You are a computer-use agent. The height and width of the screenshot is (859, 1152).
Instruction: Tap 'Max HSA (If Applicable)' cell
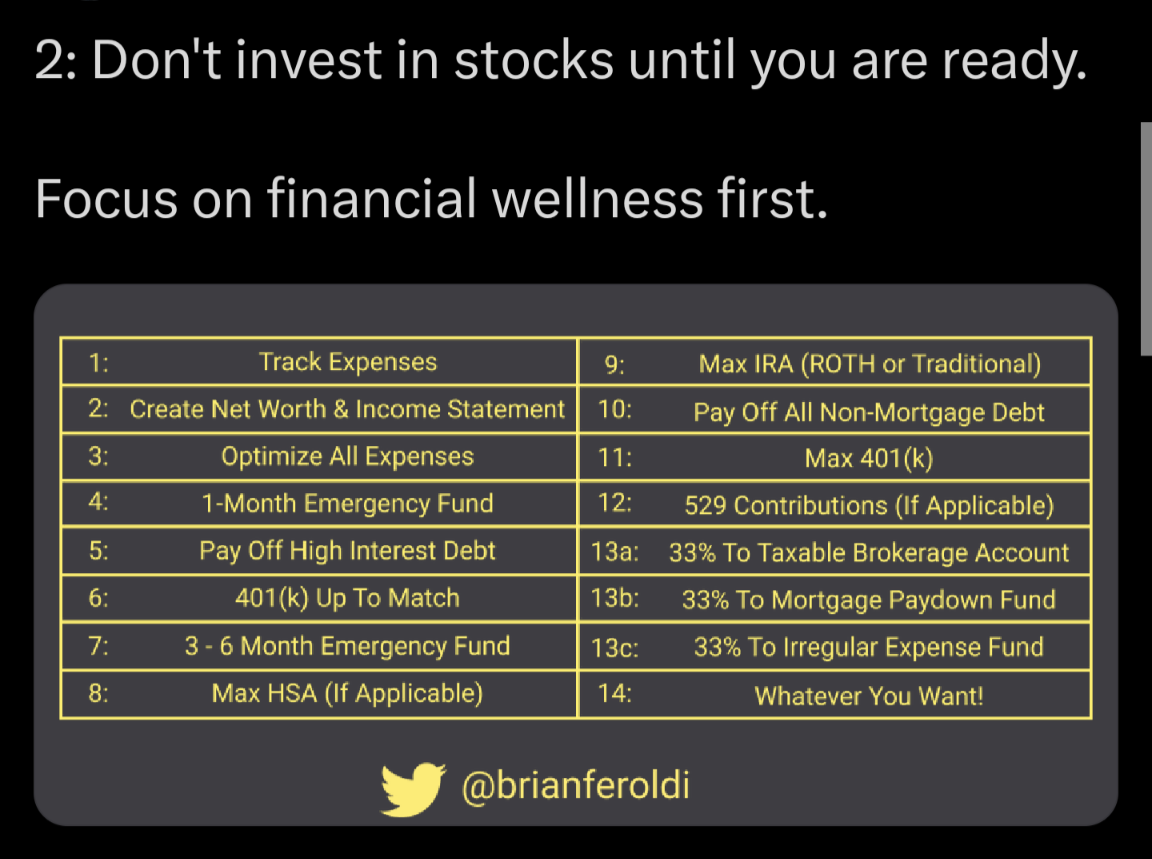pyautogui.click(x=347, y=693)
